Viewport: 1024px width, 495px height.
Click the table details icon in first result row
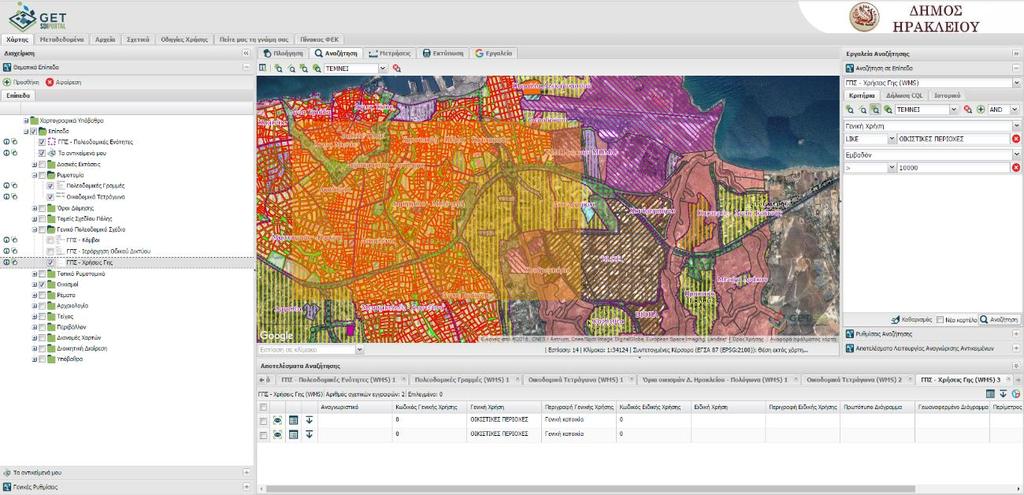[293, 419]
